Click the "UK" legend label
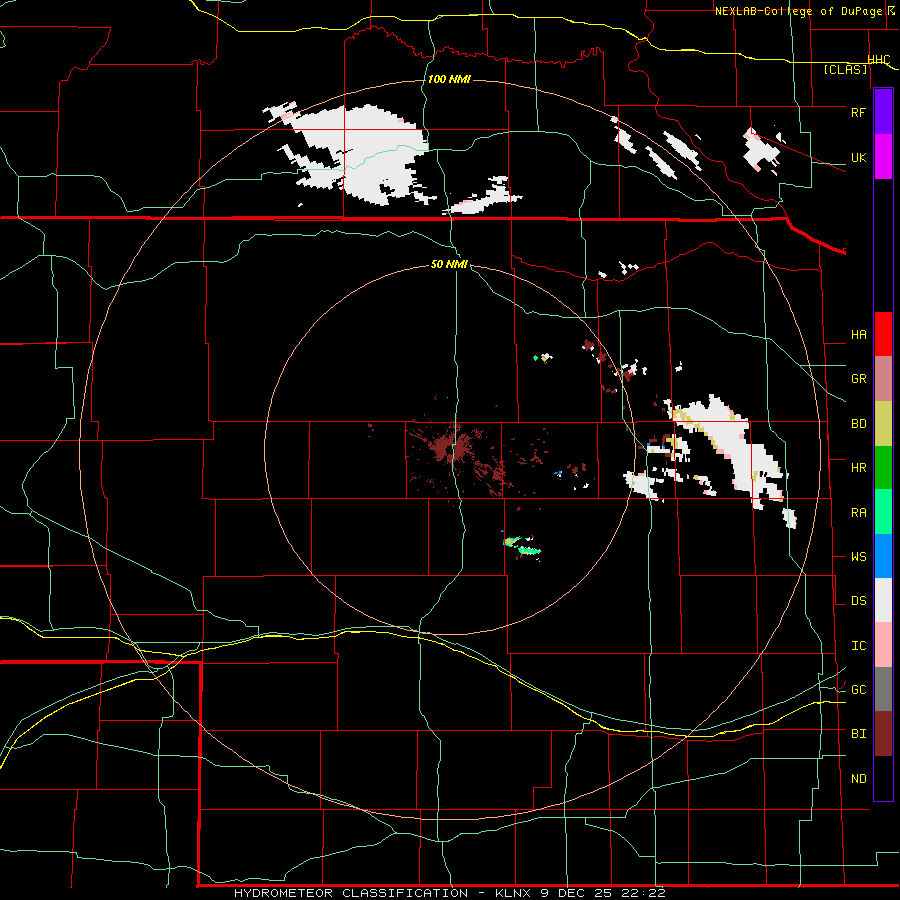Screen dimensions: 900x900 tap(858, 158)
